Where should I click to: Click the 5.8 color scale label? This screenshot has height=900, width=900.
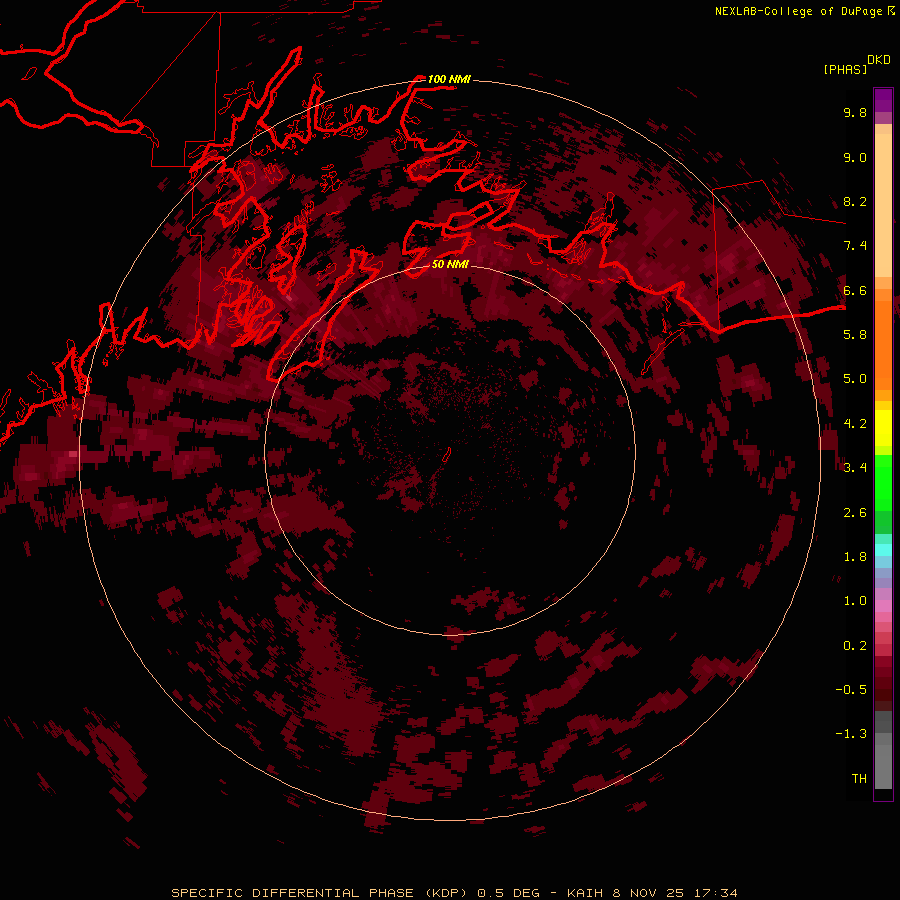tap(855, 335)
